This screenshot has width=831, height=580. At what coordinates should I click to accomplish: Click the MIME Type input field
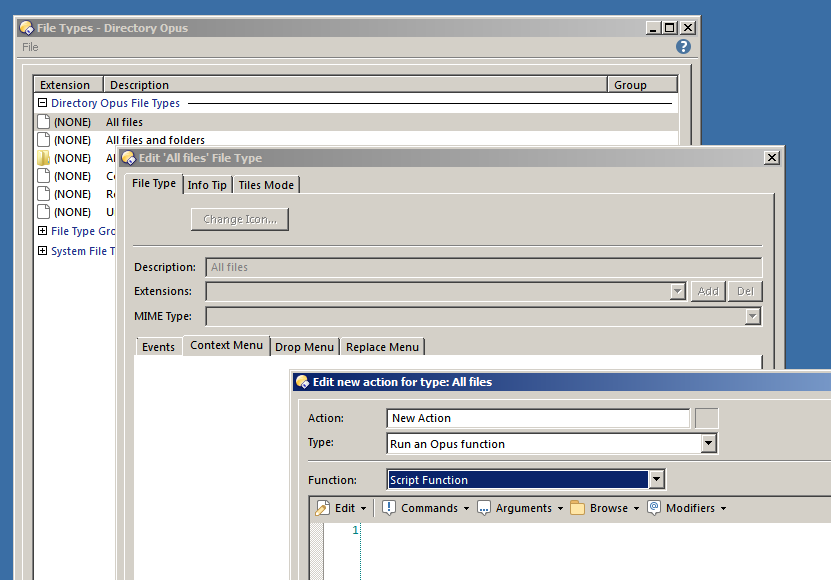pos(475,317)
